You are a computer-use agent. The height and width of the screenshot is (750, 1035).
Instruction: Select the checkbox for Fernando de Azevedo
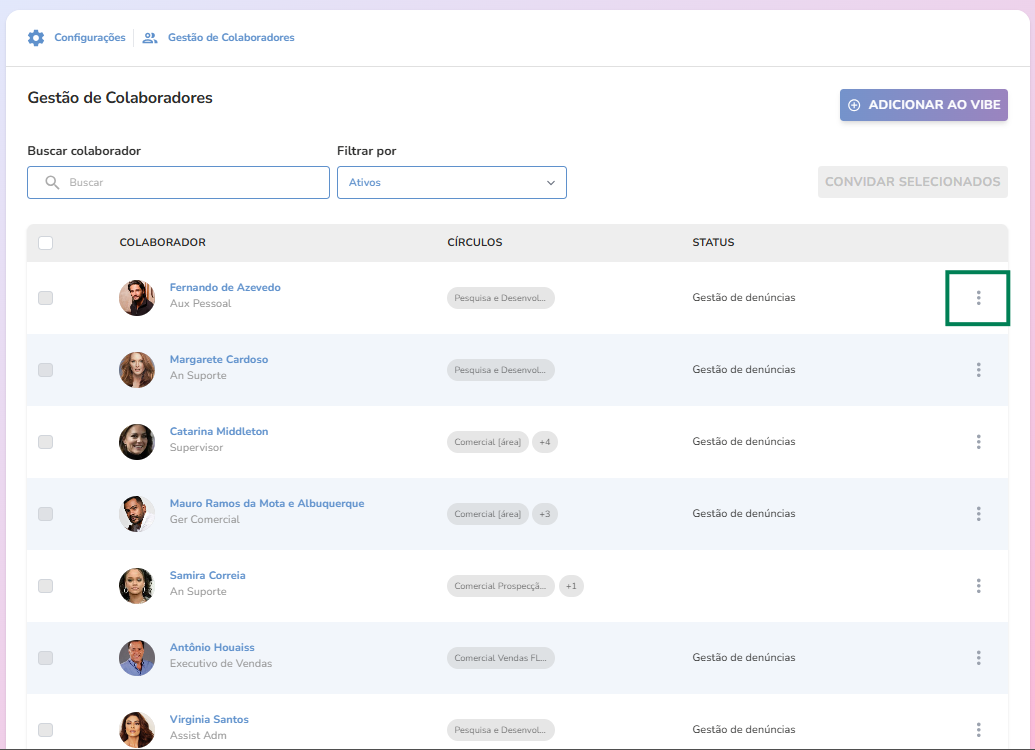click(x=45, y=298)
